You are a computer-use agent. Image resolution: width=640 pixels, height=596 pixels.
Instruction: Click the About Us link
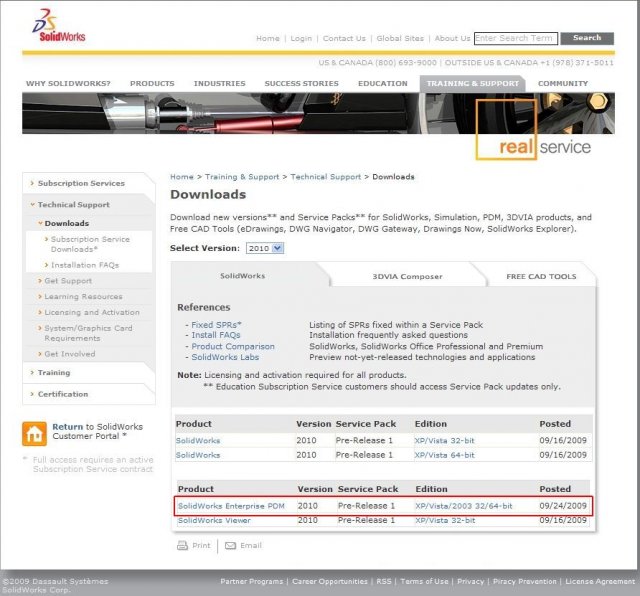click(x=452, y=38)
